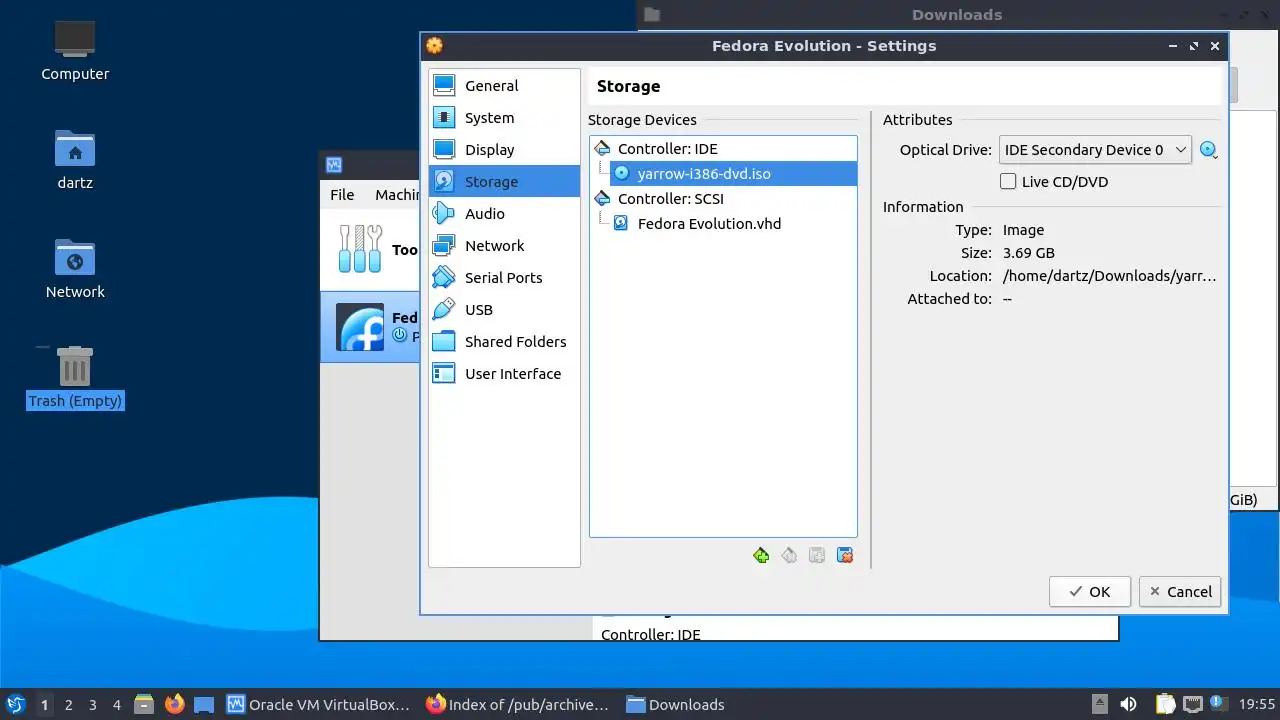Select the Storage settings category
Viewport: 1280px width, 720px height.
504,182
